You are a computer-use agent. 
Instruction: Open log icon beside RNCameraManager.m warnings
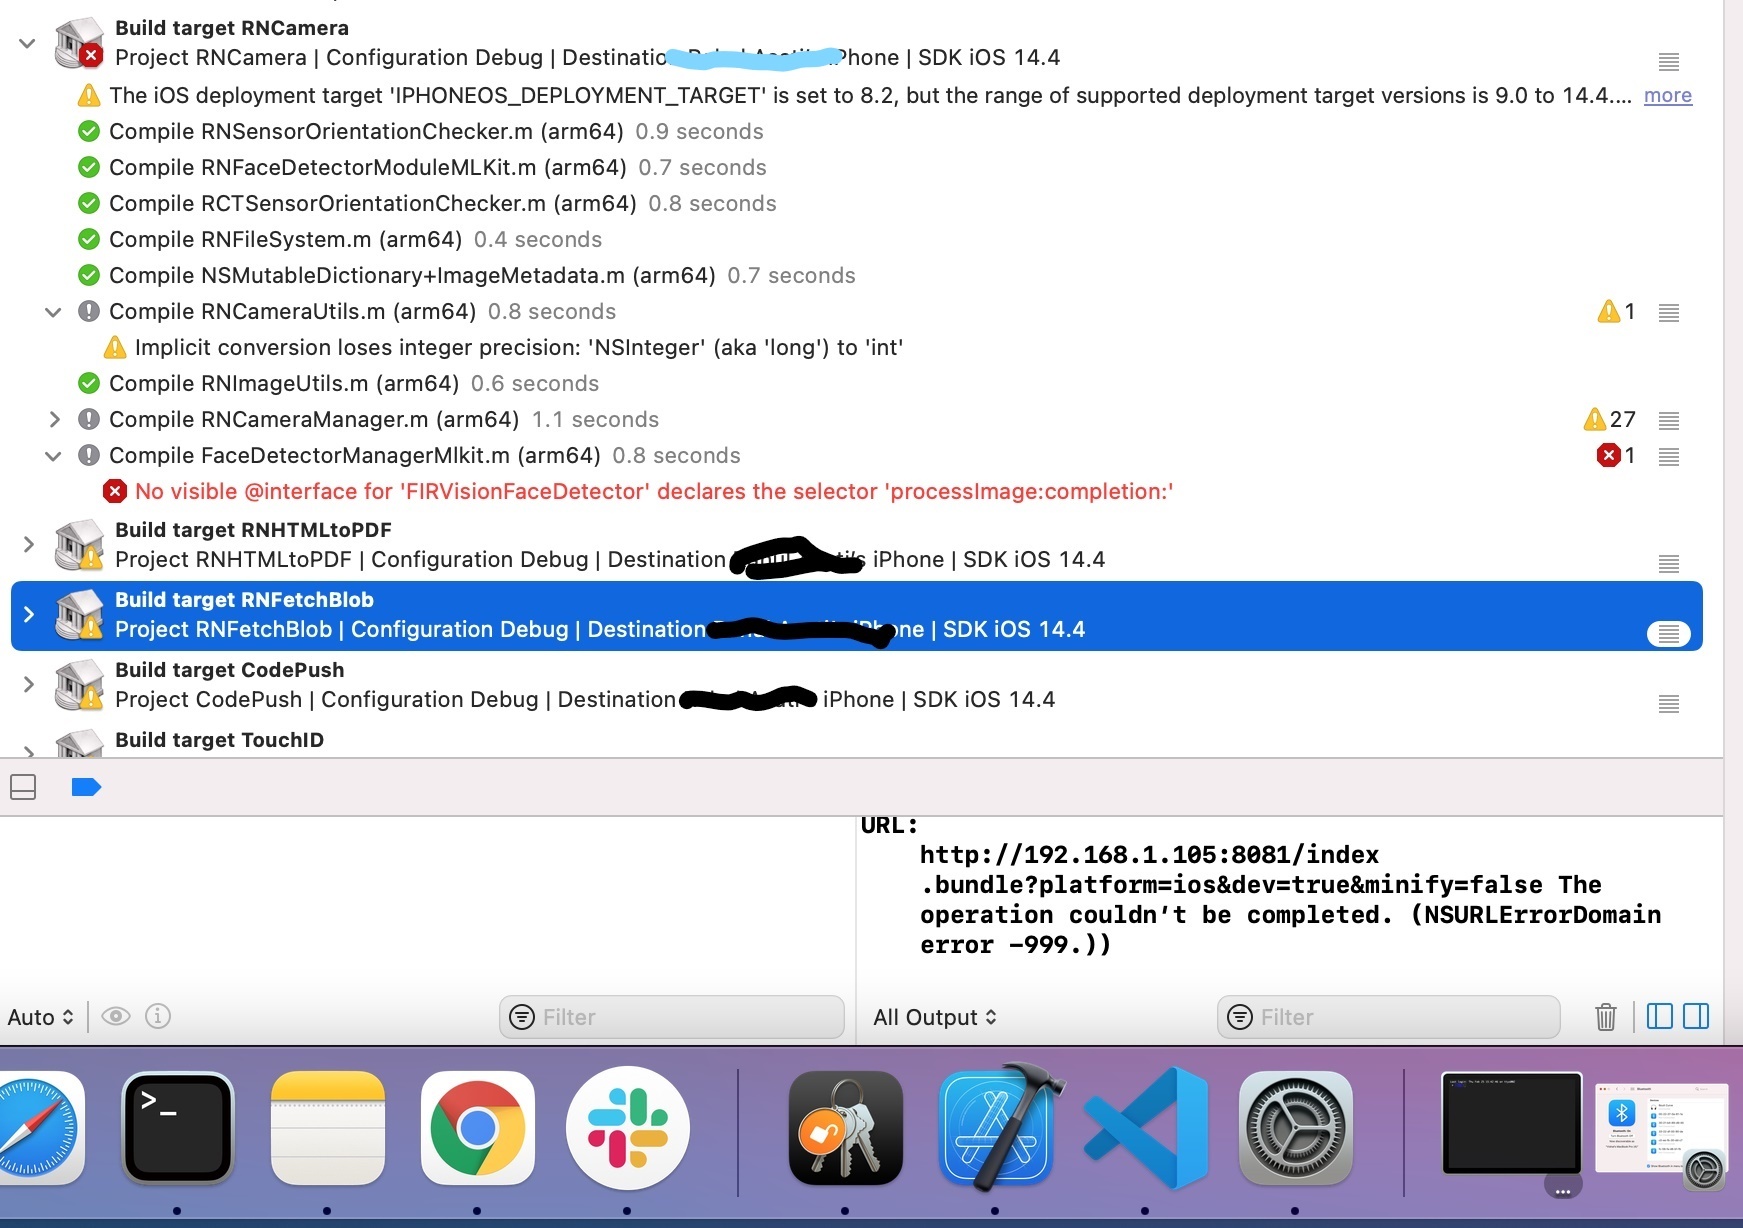1668,421
